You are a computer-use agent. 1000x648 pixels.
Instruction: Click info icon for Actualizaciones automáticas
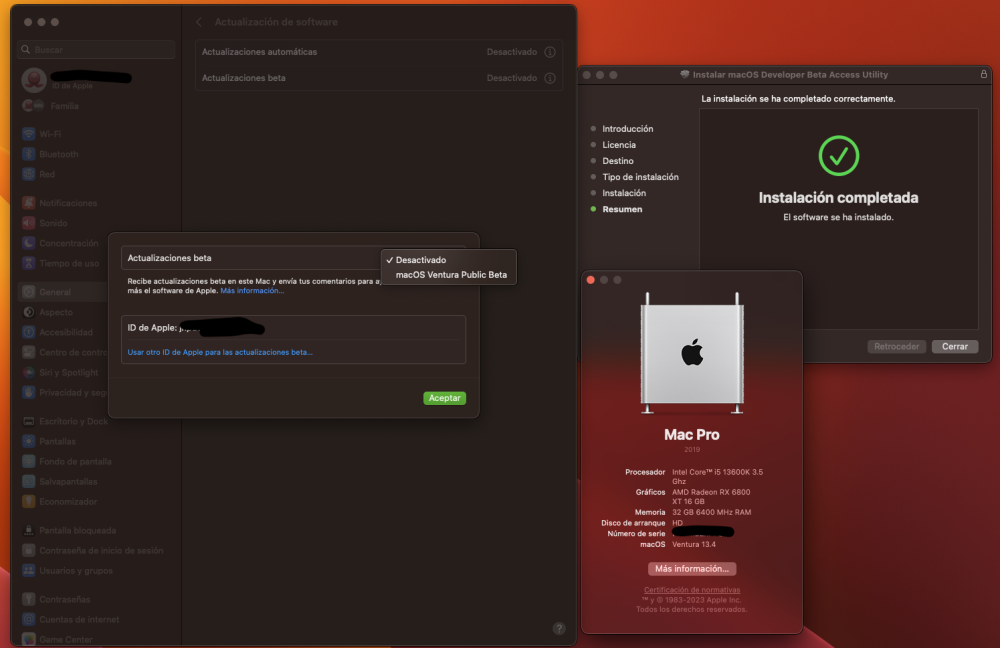click(x=550, y=52)
